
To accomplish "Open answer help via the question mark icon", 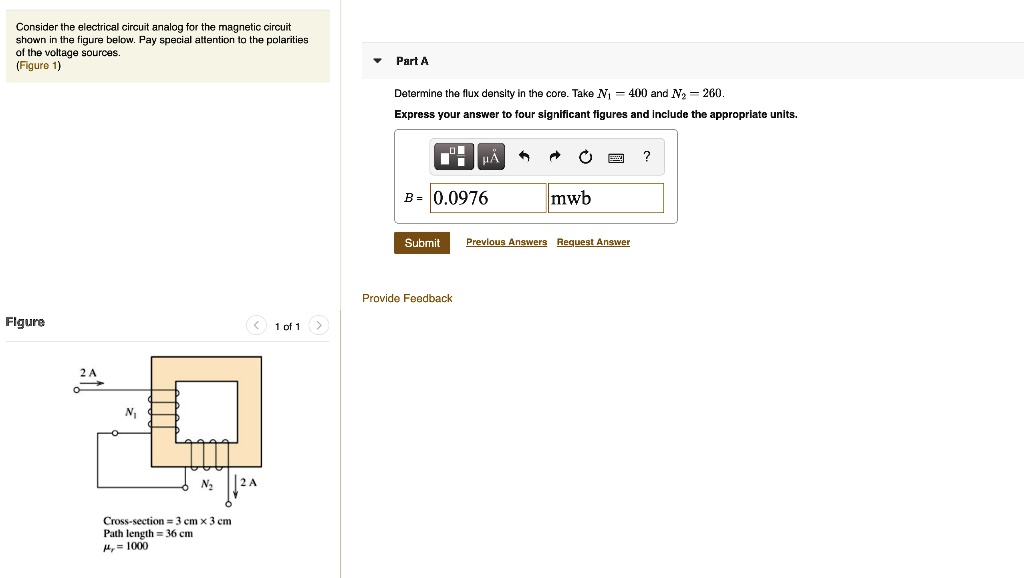I will (646, 156).
